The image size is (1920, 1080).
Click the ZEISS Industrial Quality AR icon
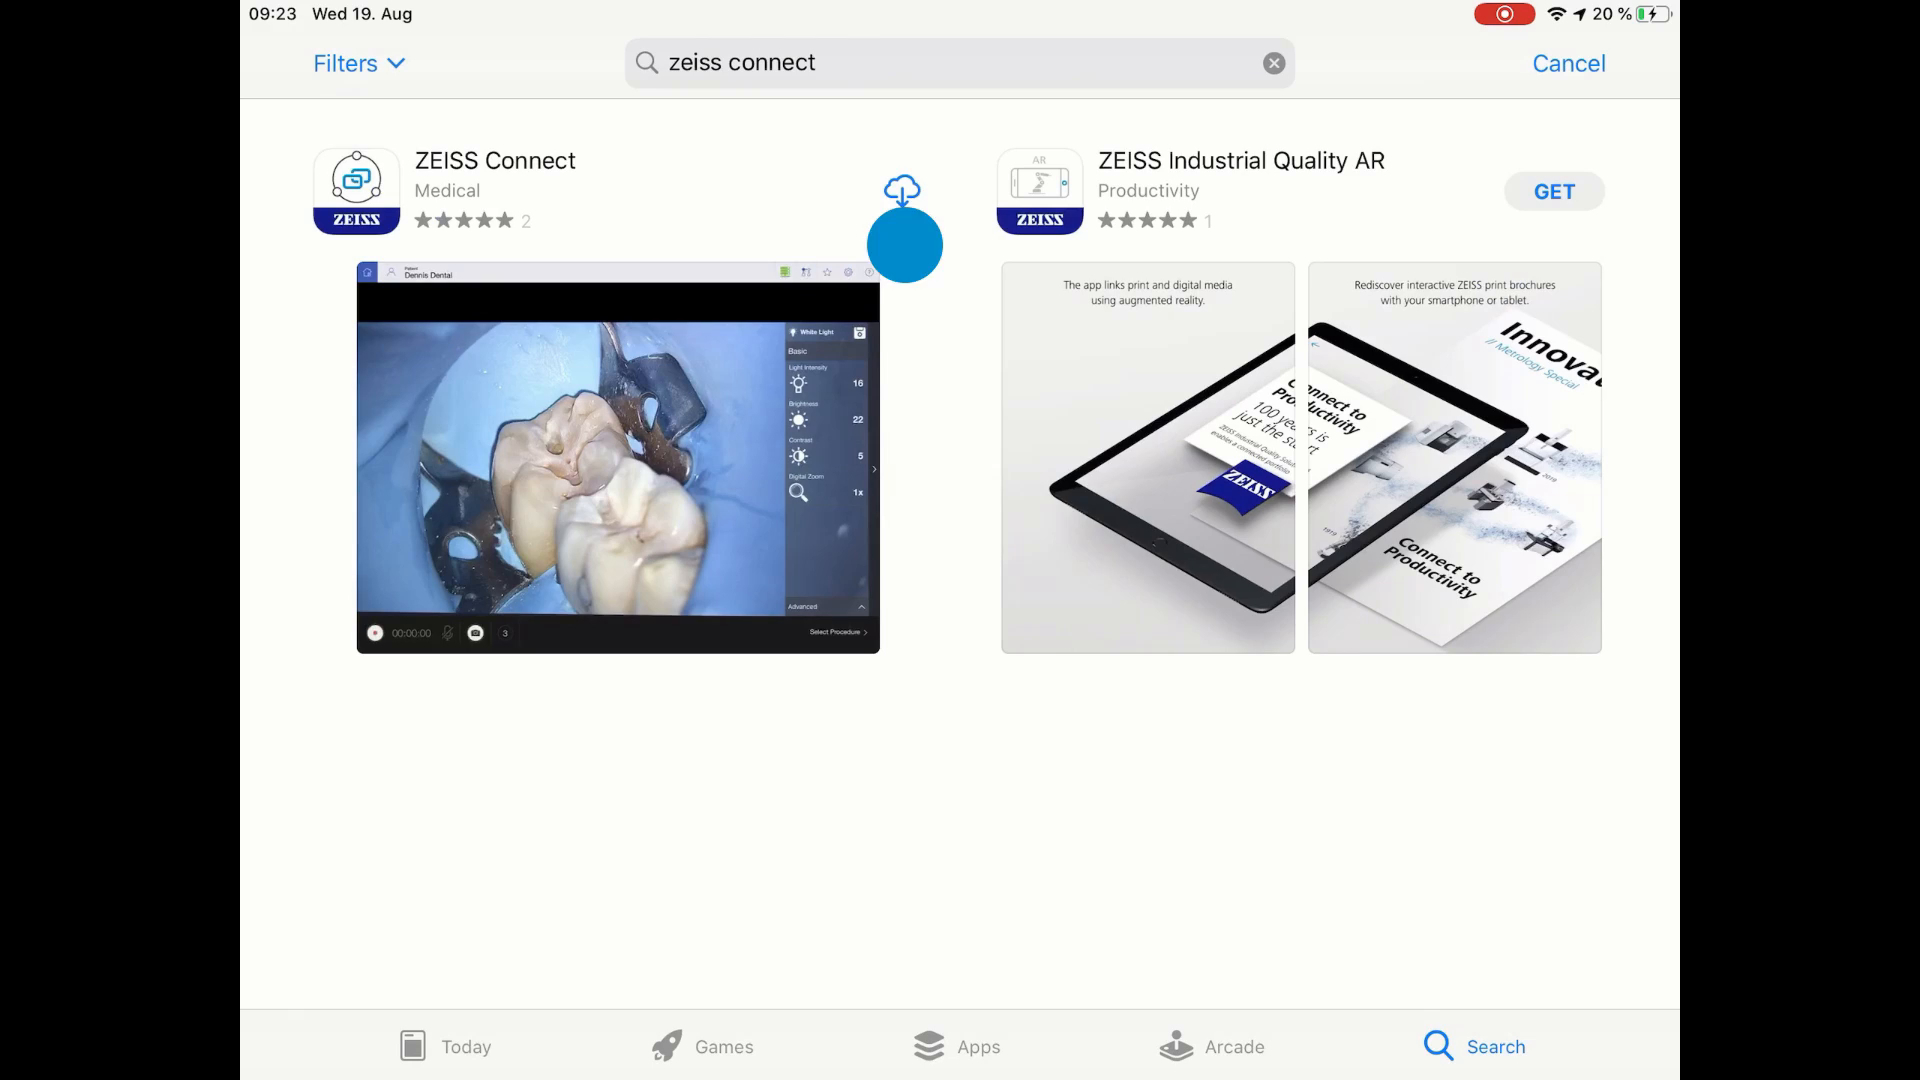click(x=1040, y=190)
